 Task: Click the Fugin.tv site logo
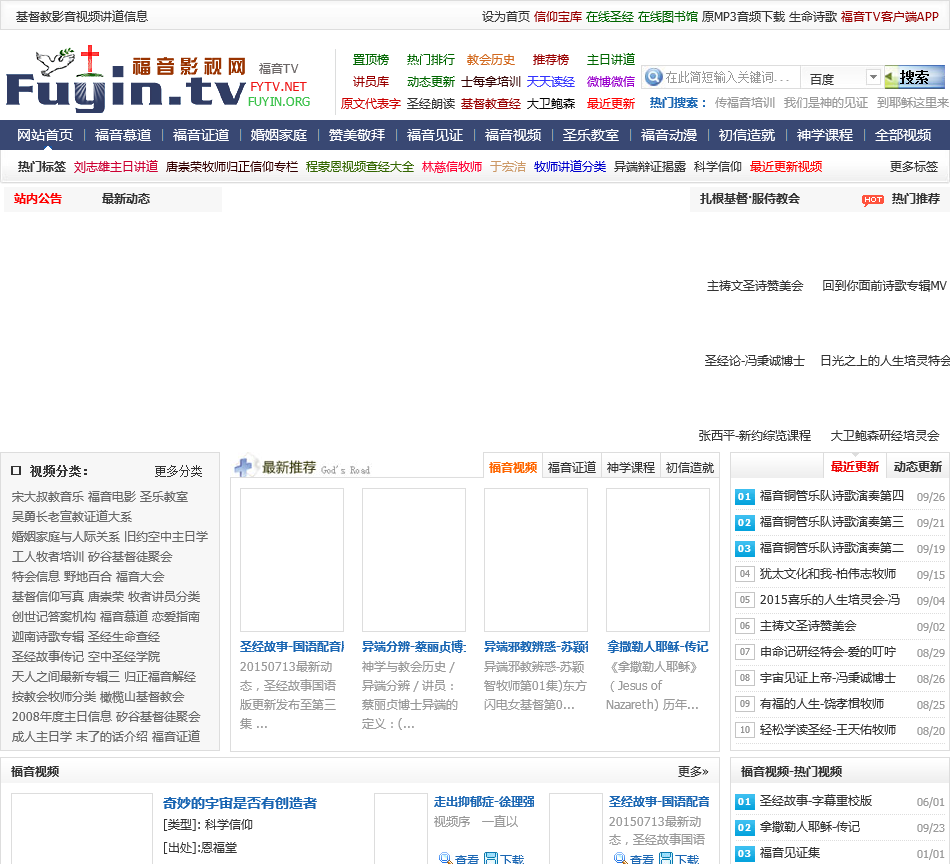point(126,79)
